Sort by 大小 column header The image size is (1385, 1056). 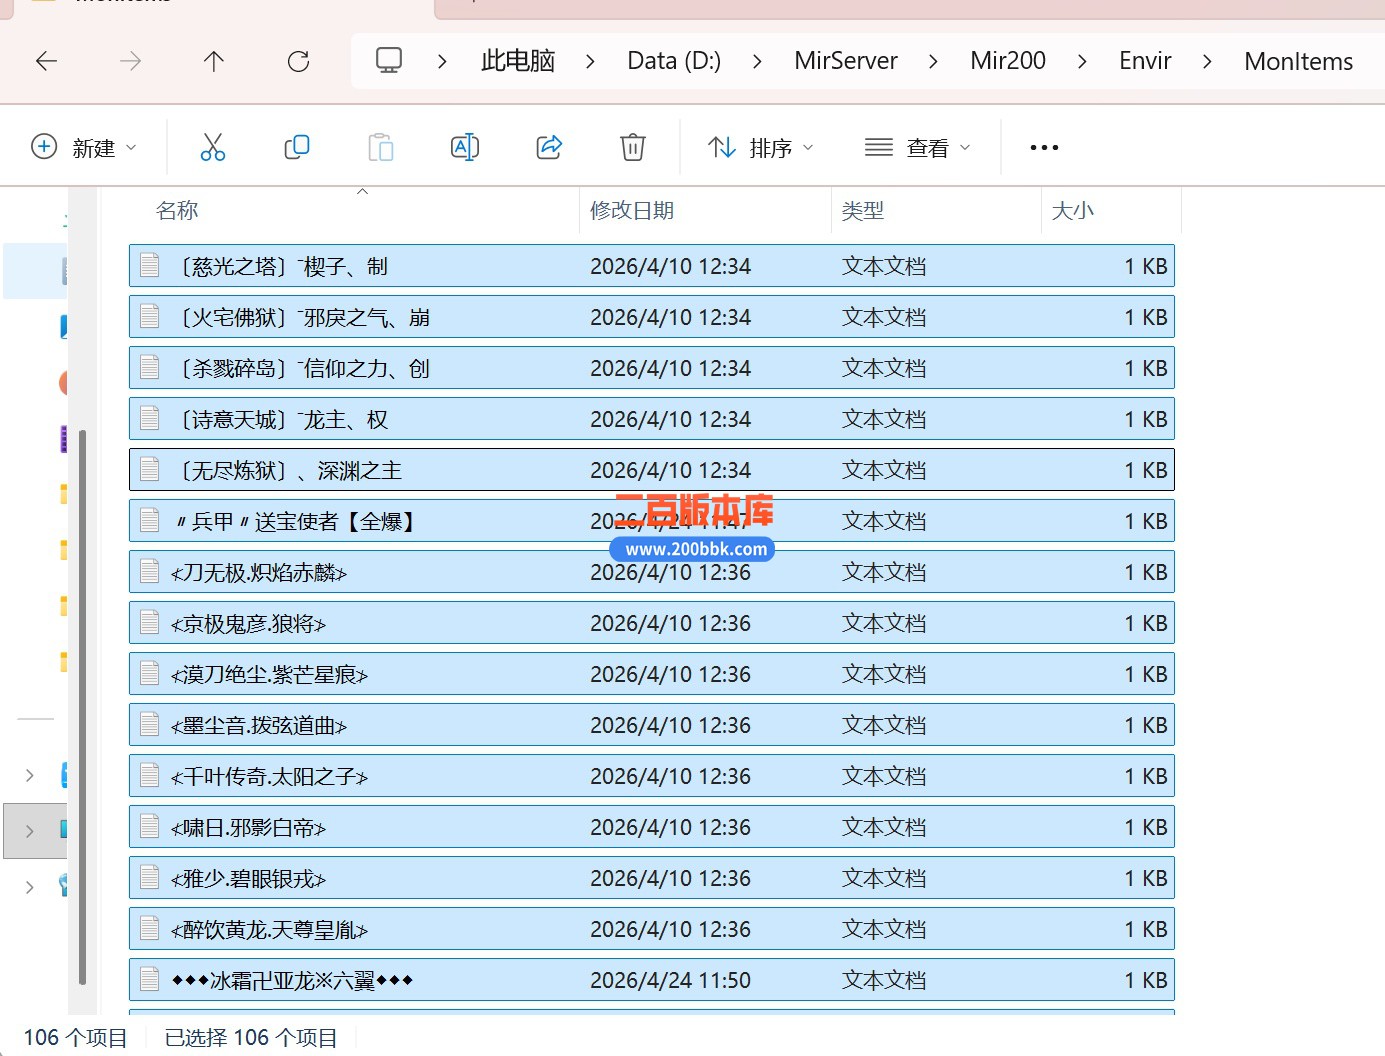pos(1073,211)
